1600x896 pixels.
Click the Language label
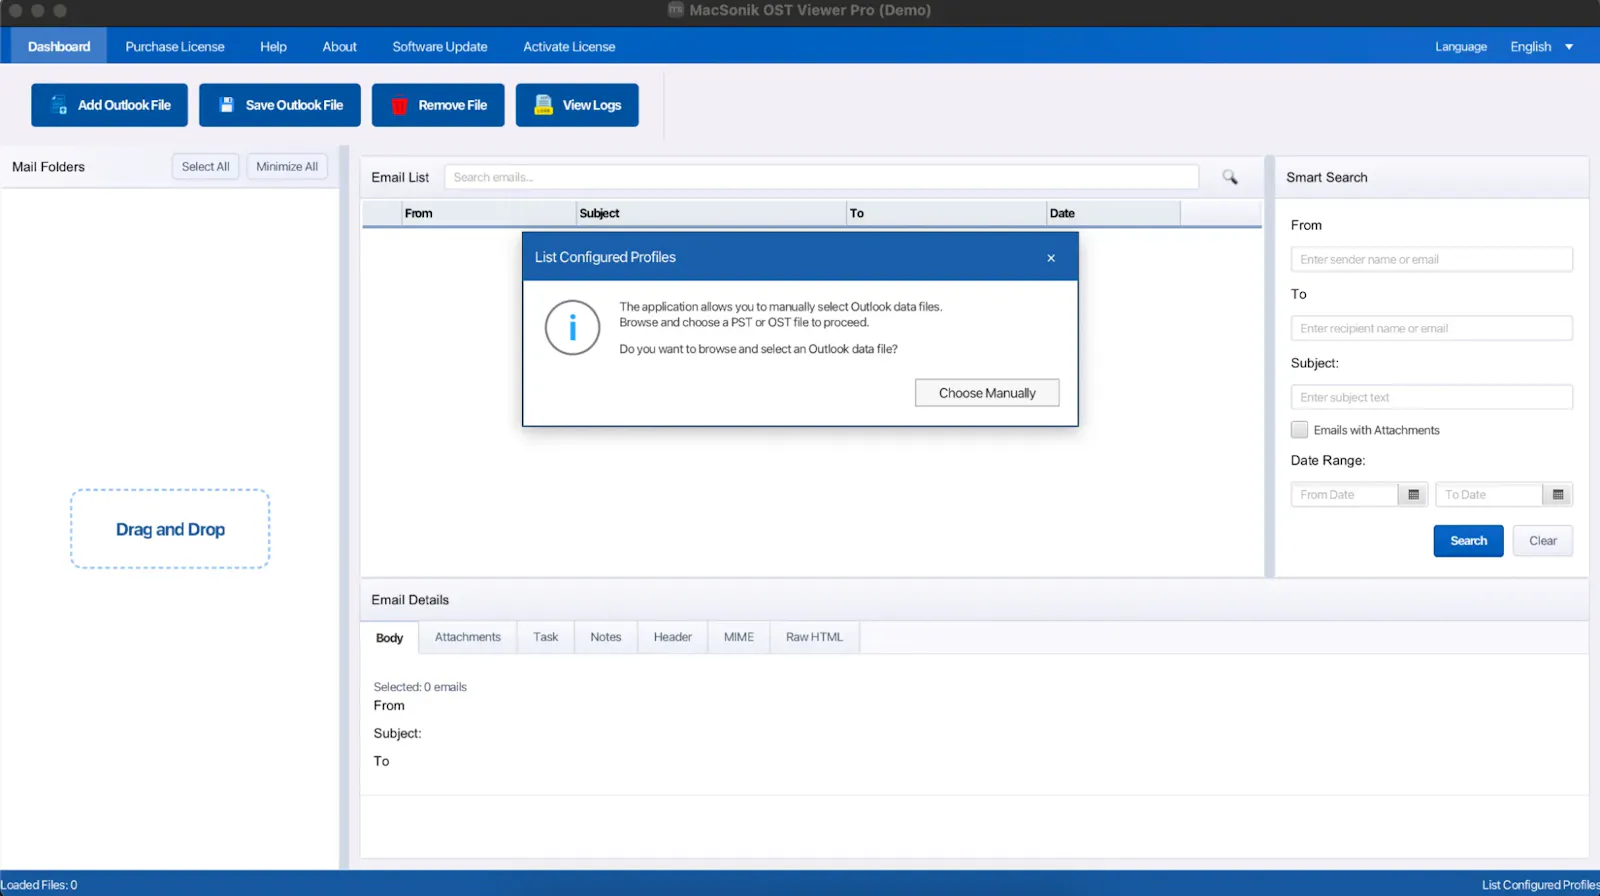(x=1461, y=47)
